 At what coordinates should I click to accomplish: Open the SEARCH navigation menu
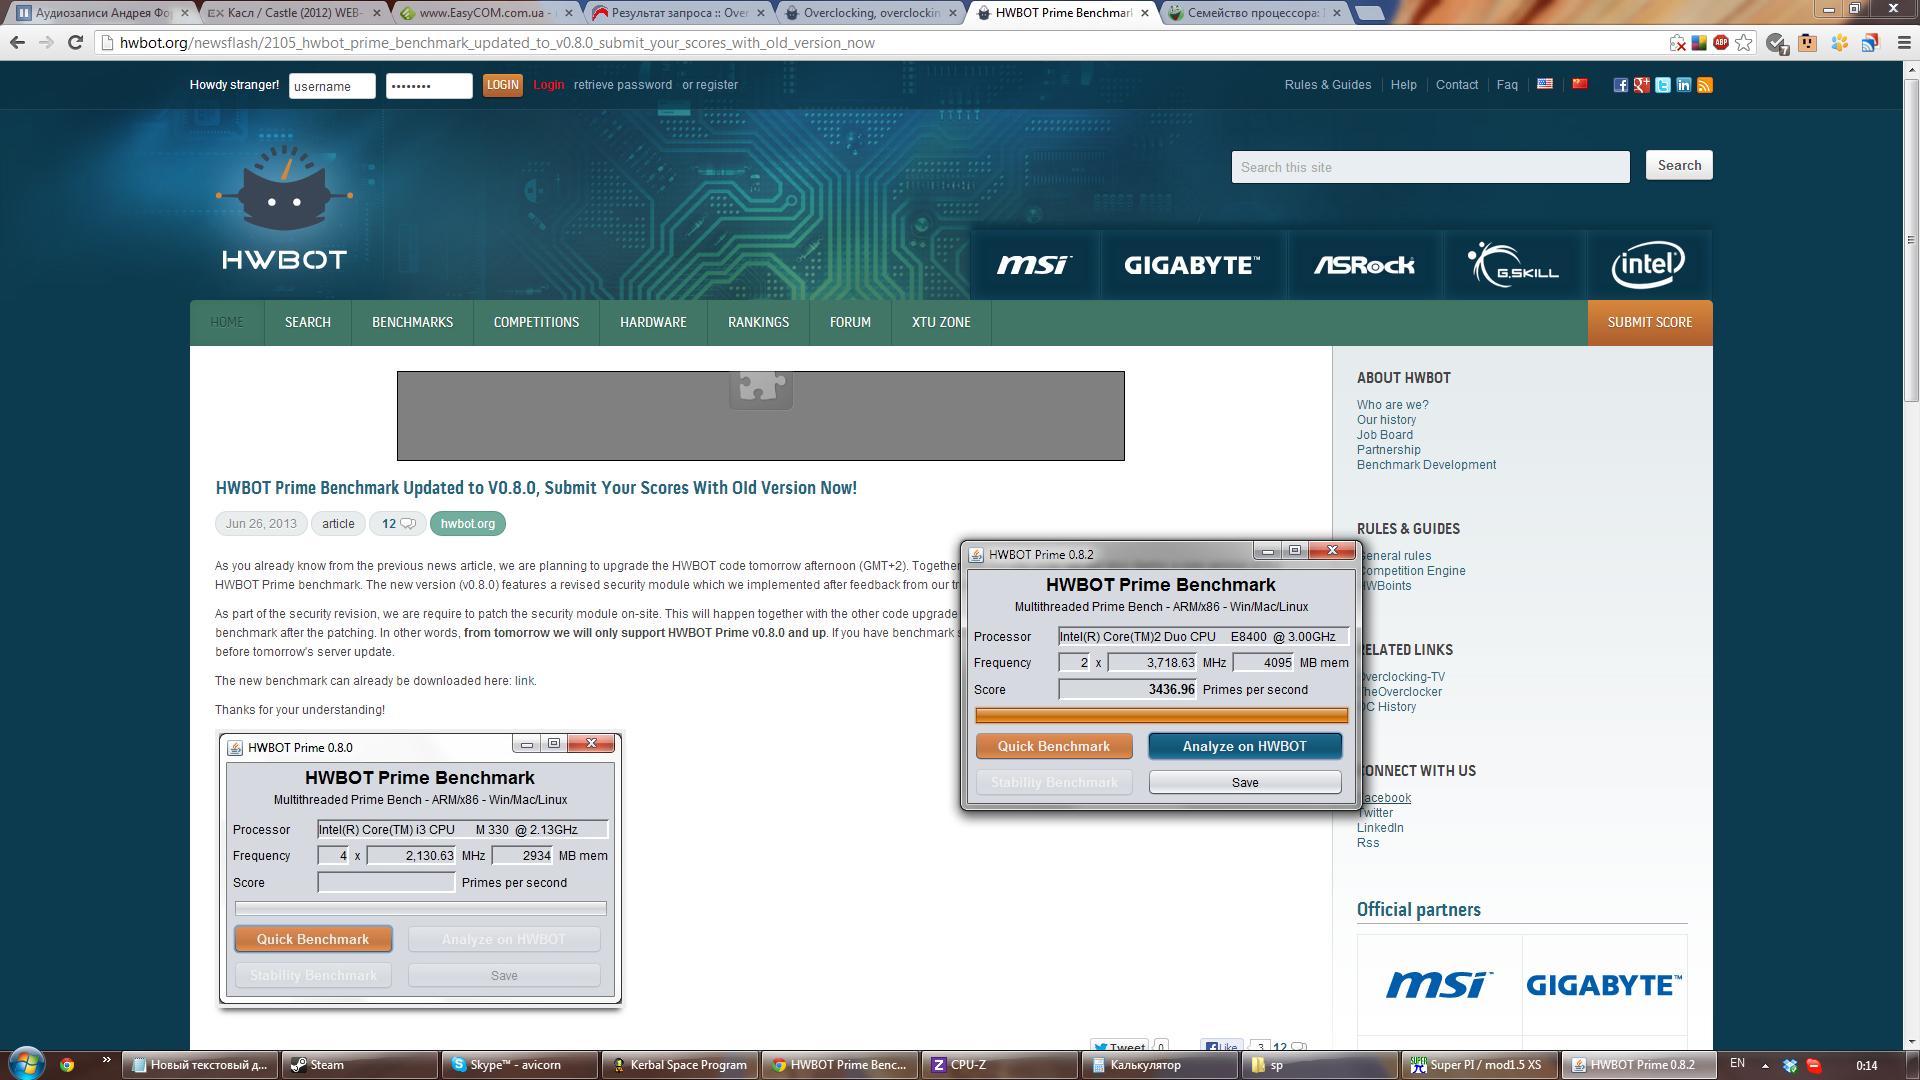307,322
